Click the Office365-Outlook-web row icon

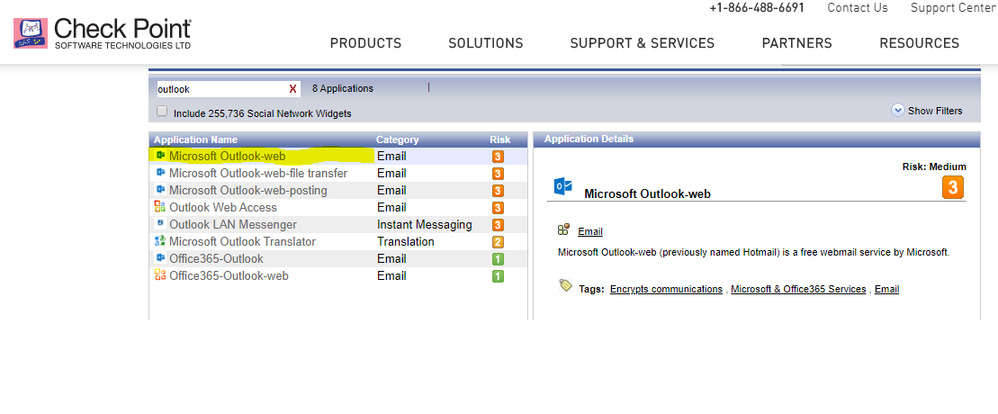tap(160, 275)
